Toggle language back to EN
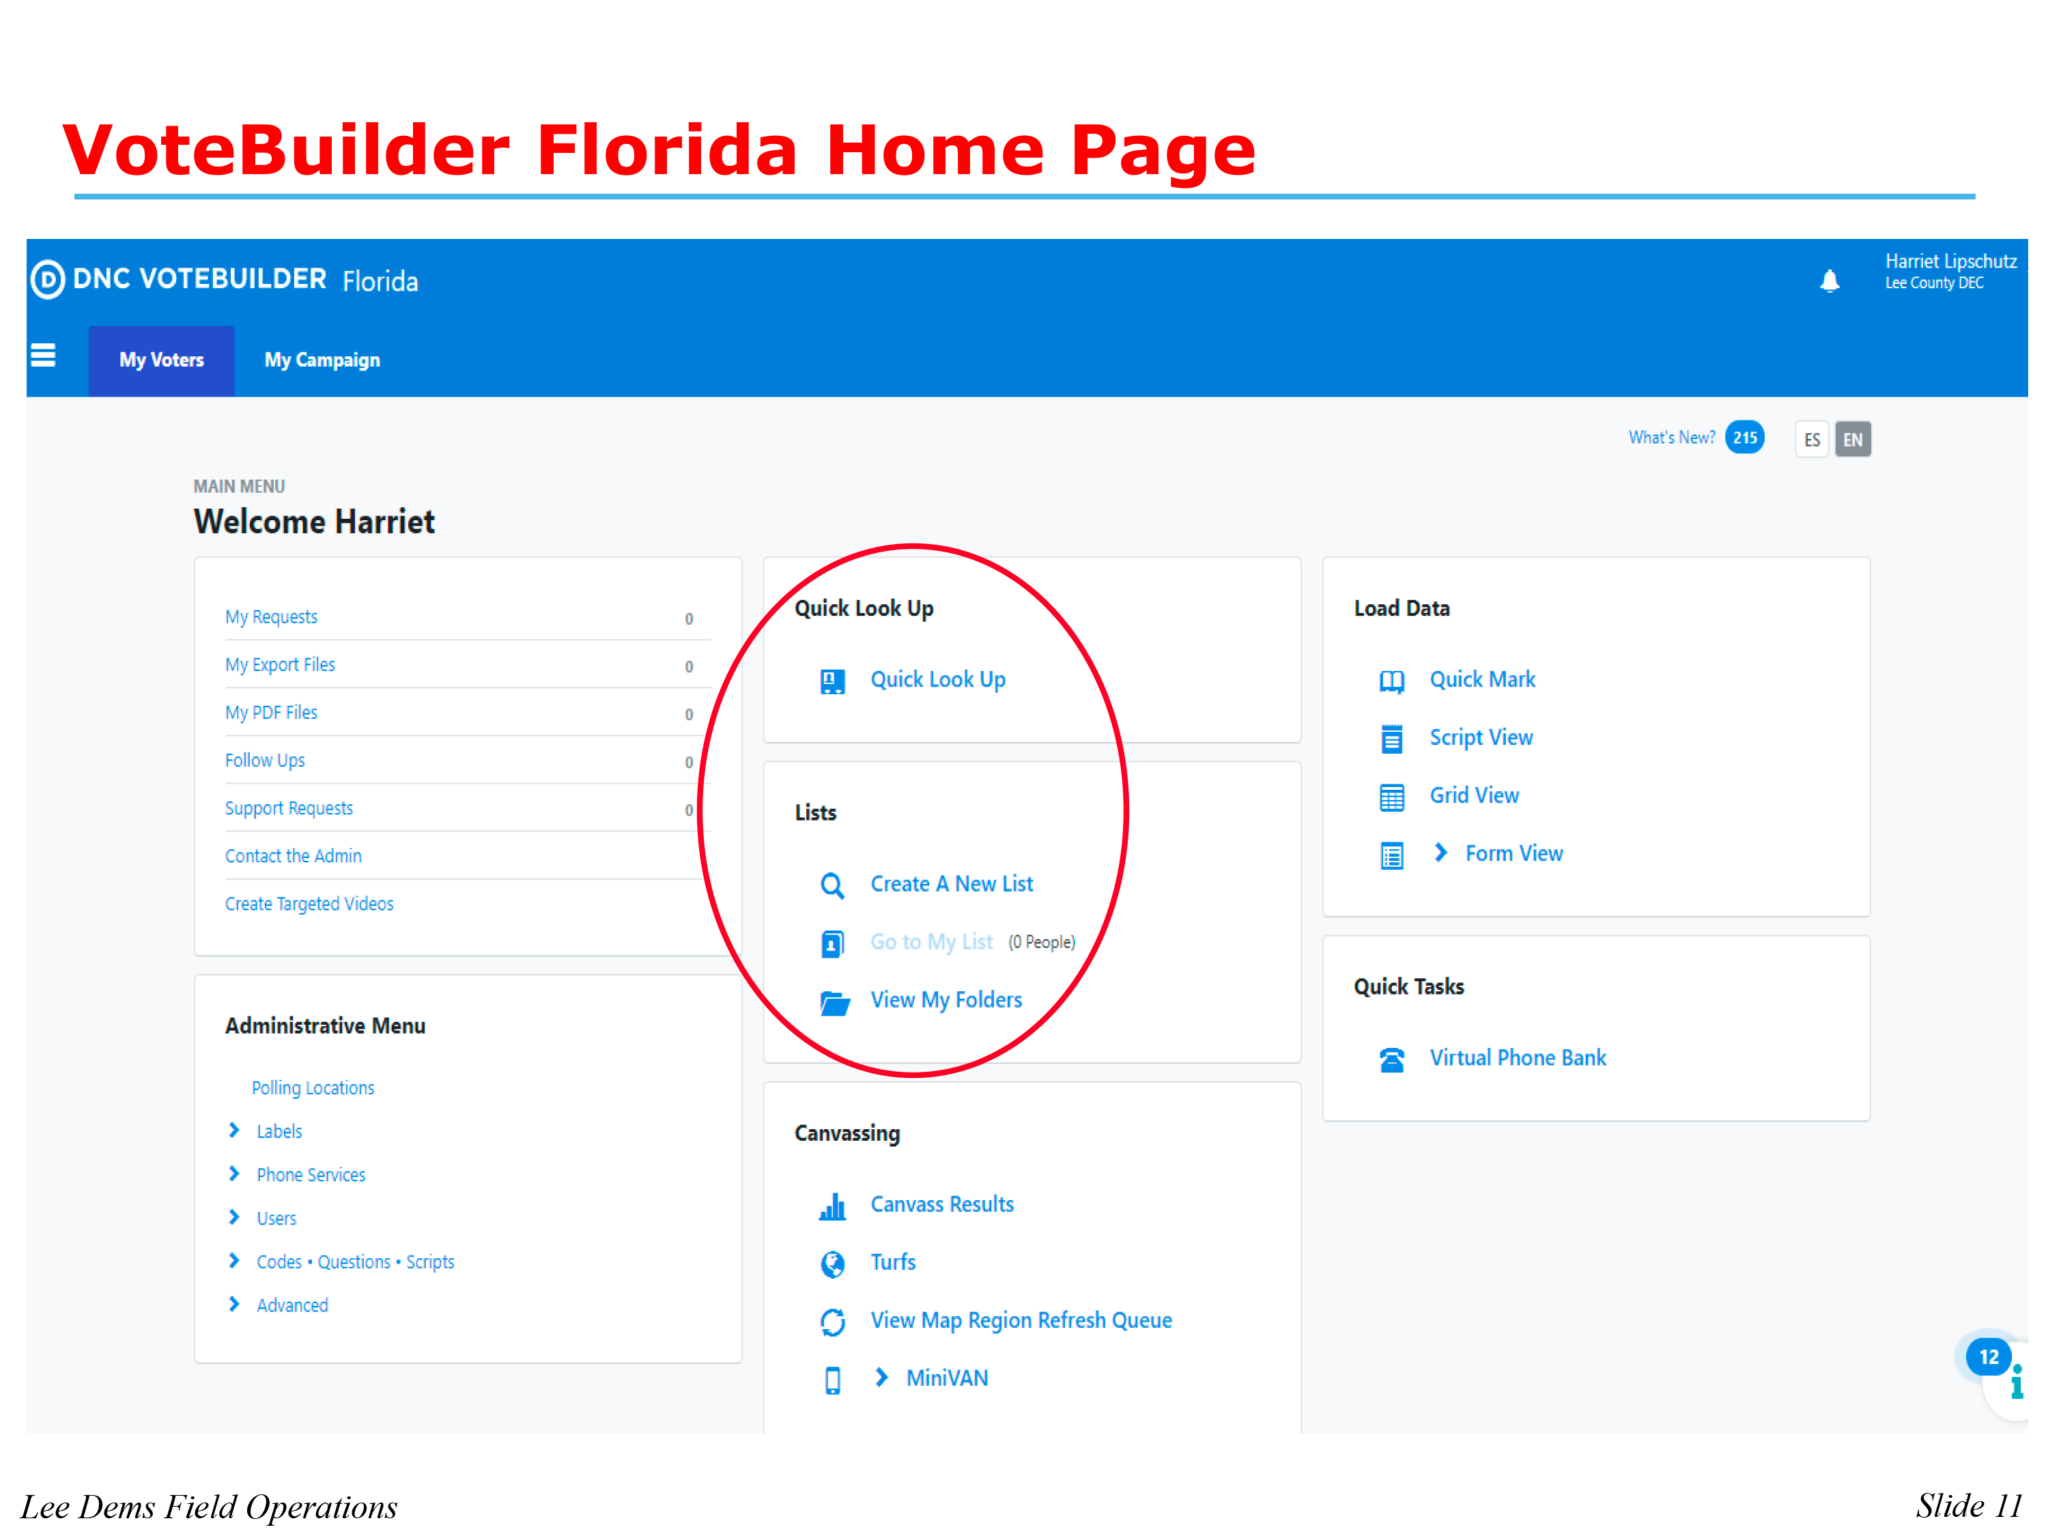The width and height of the screenshot is (2048, 1536). tap(1852, 438)
